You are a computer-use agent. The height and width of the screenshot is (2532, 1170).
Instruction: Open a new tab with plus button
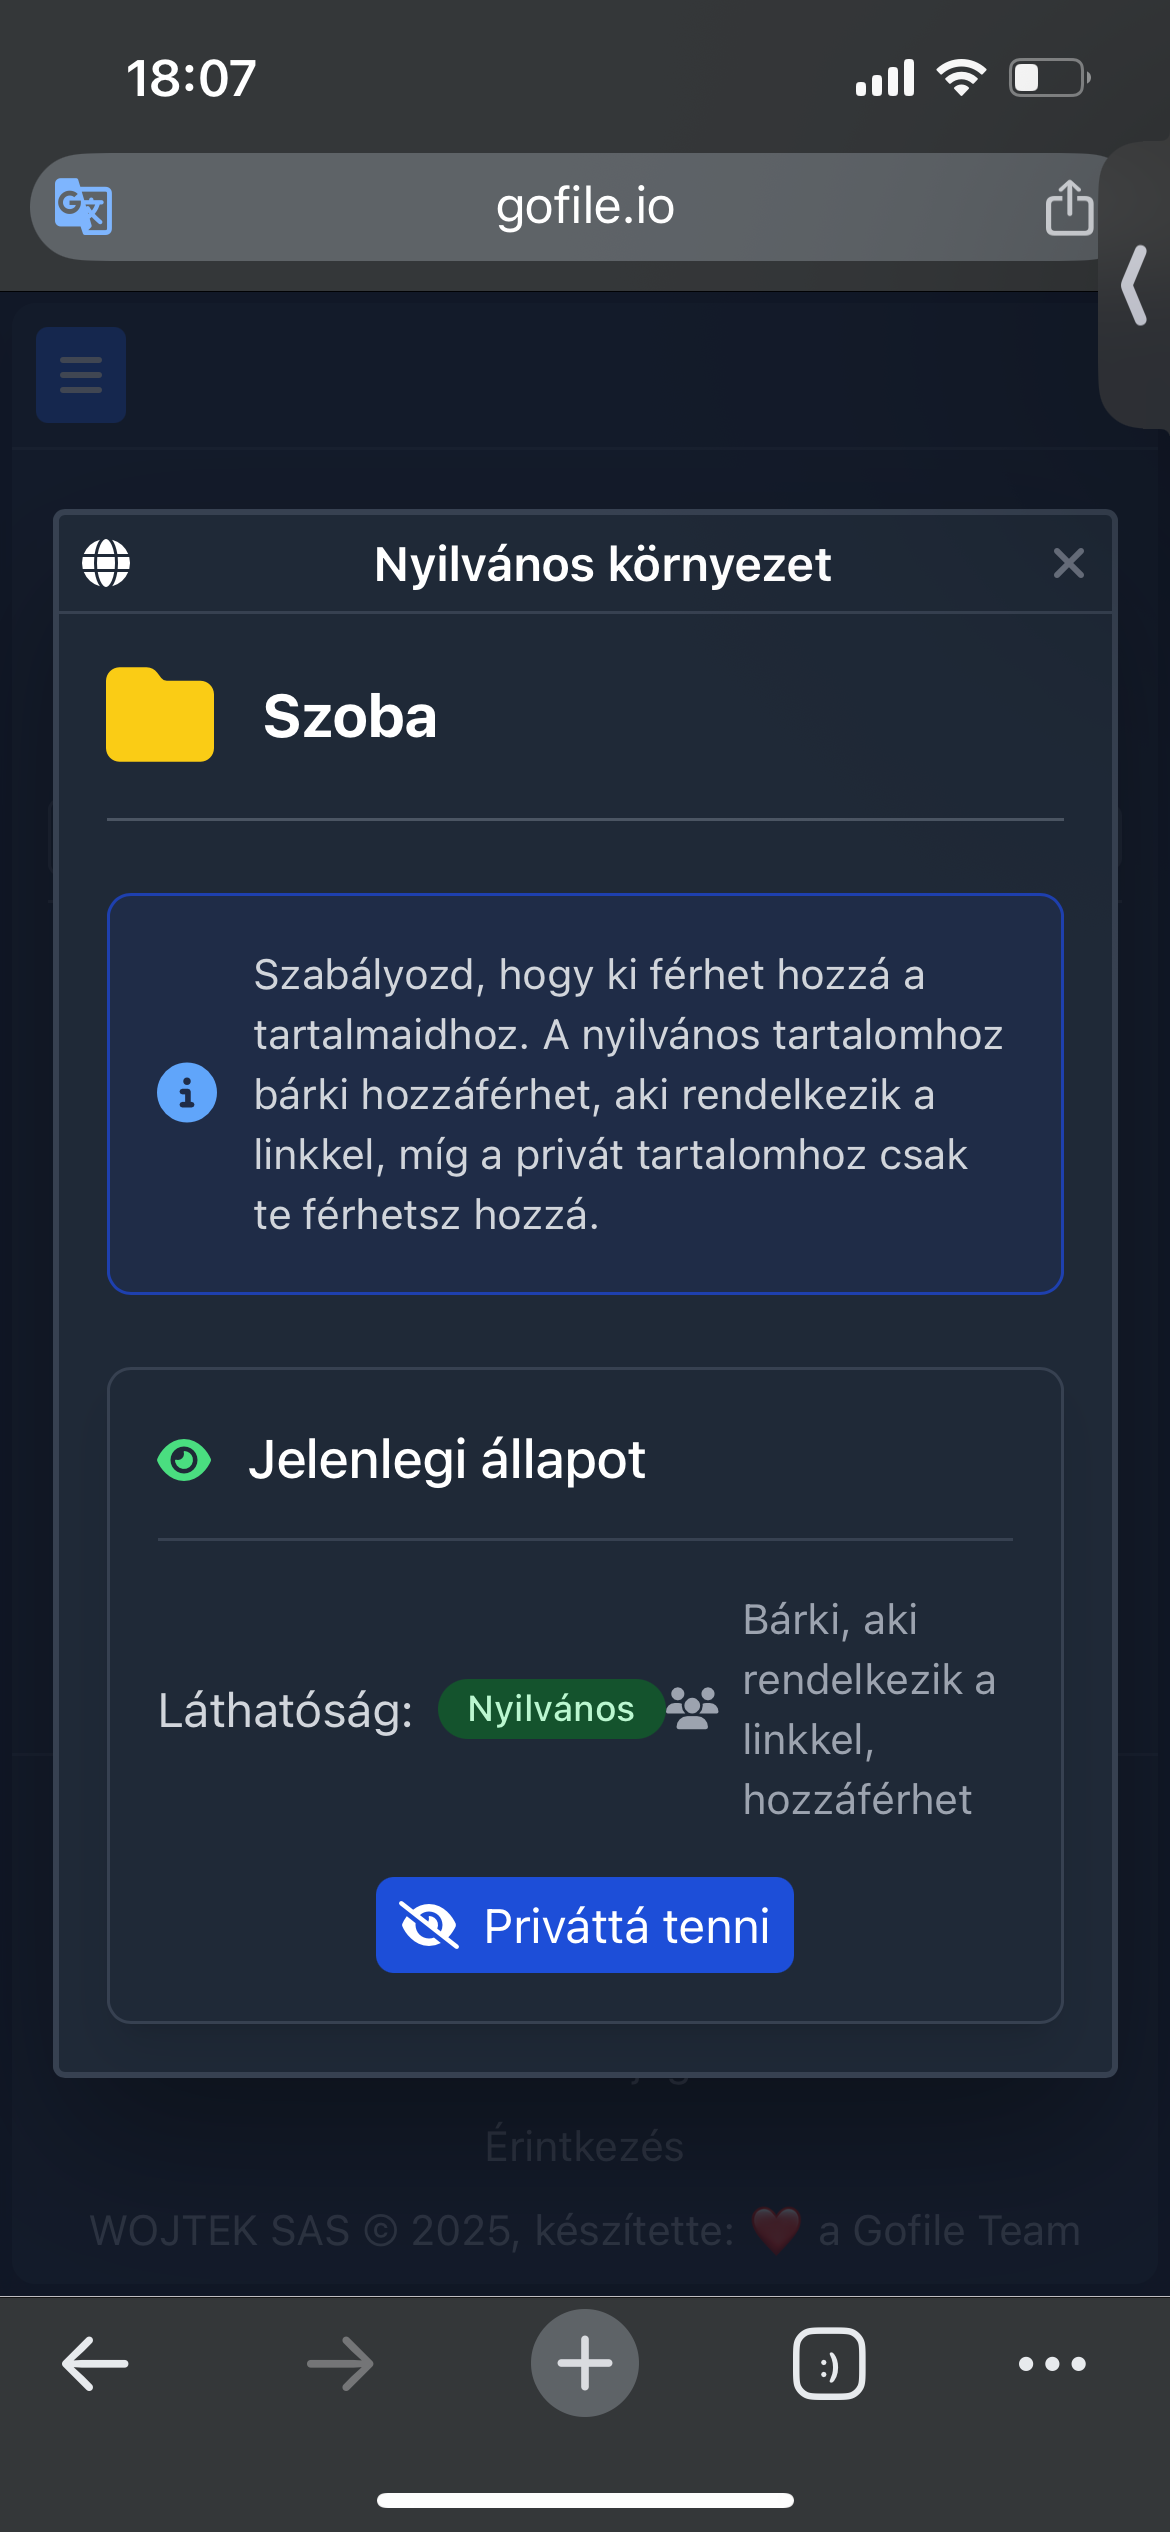click(585, 2364)
